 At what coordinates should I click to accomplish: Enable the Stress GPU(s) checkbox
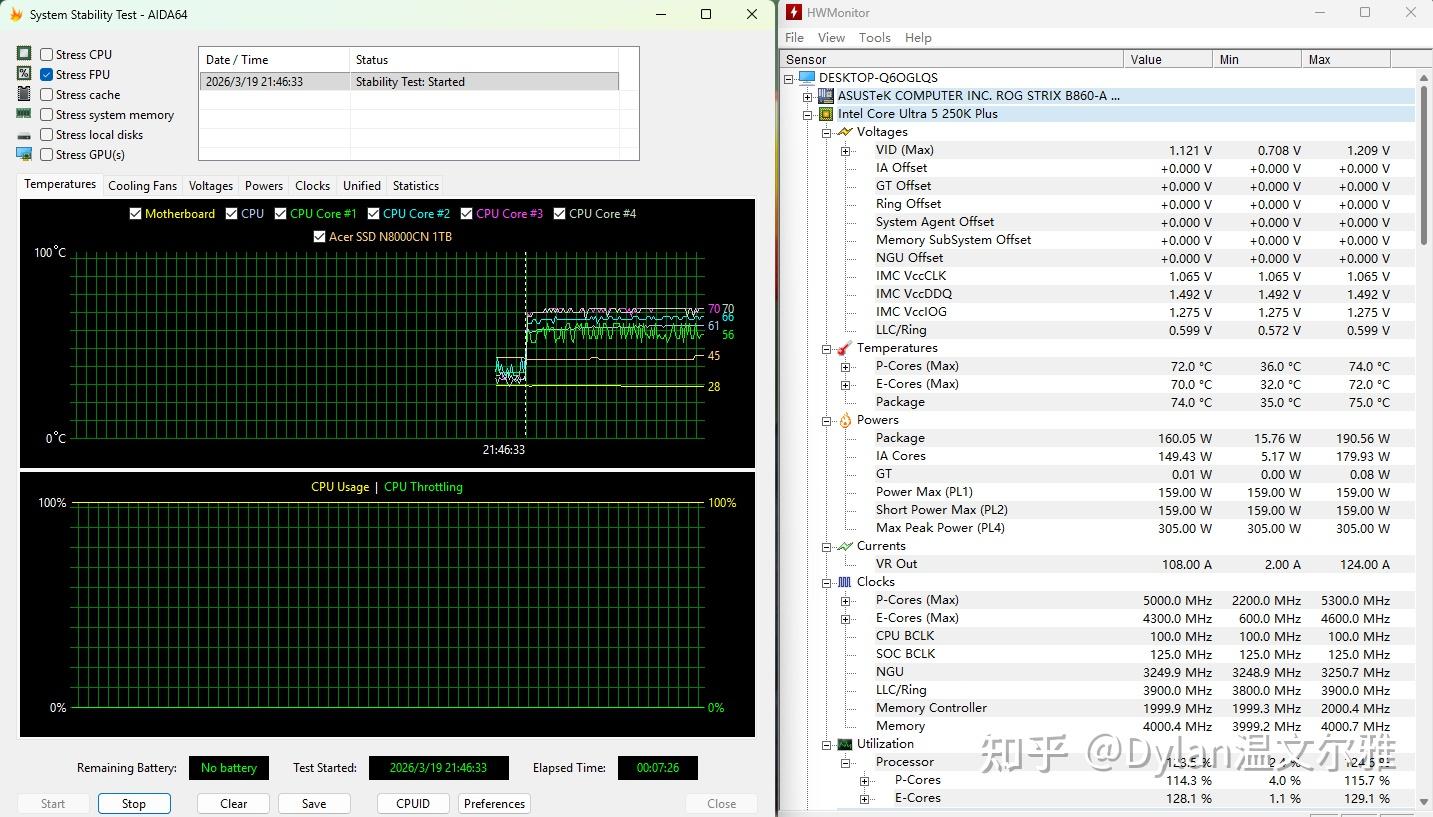(x=46, y=154)
